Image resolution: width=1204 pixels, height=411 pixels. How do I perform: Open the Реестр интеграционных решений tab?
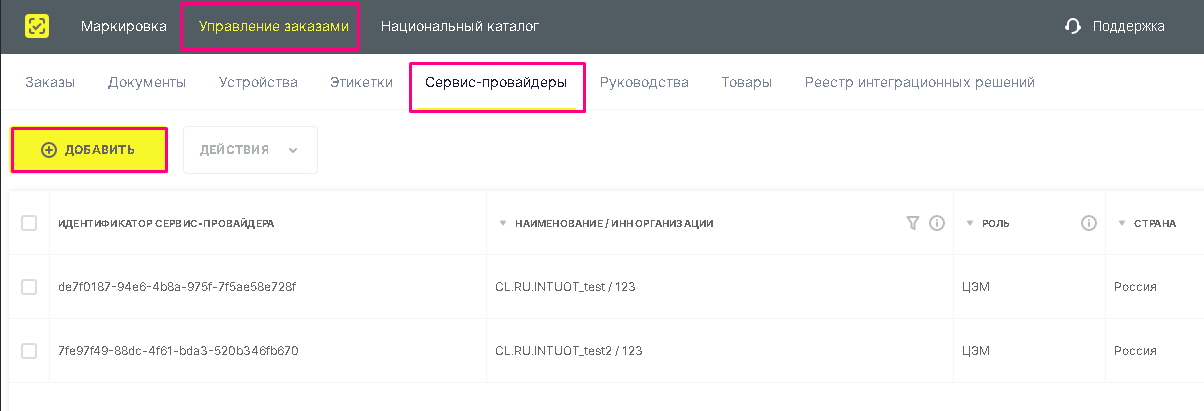[x=920, y=82]
